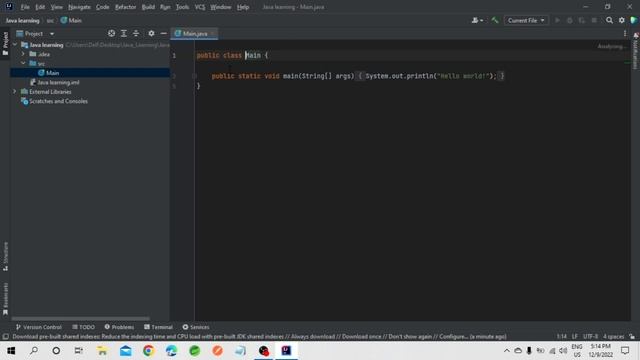Screen dimensions: 640x360
Task: Expand the .idea folder
Action: [23, 54]
